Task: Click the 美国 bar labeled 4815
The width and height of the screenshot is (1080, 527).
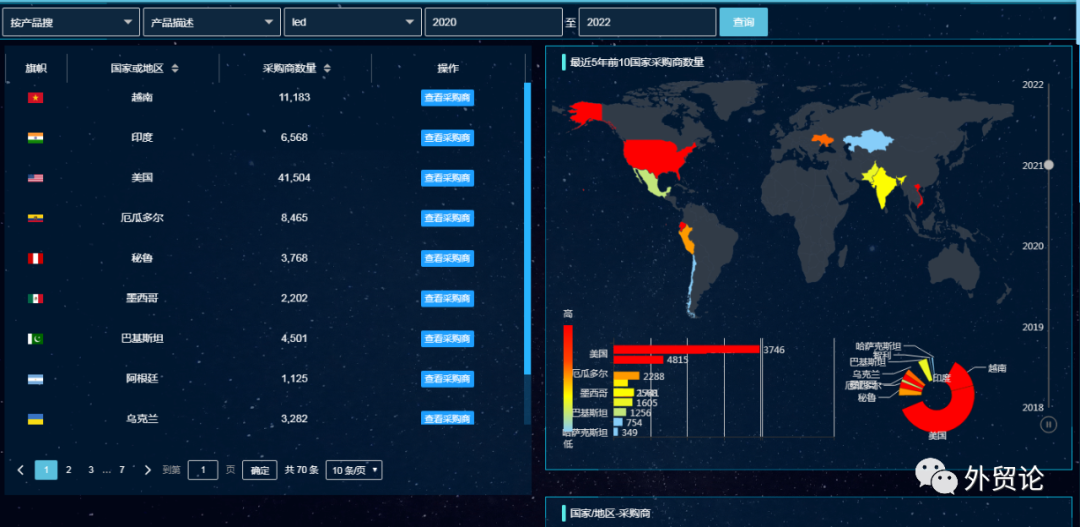Action: pyautogui.click(x=638, y=360)
